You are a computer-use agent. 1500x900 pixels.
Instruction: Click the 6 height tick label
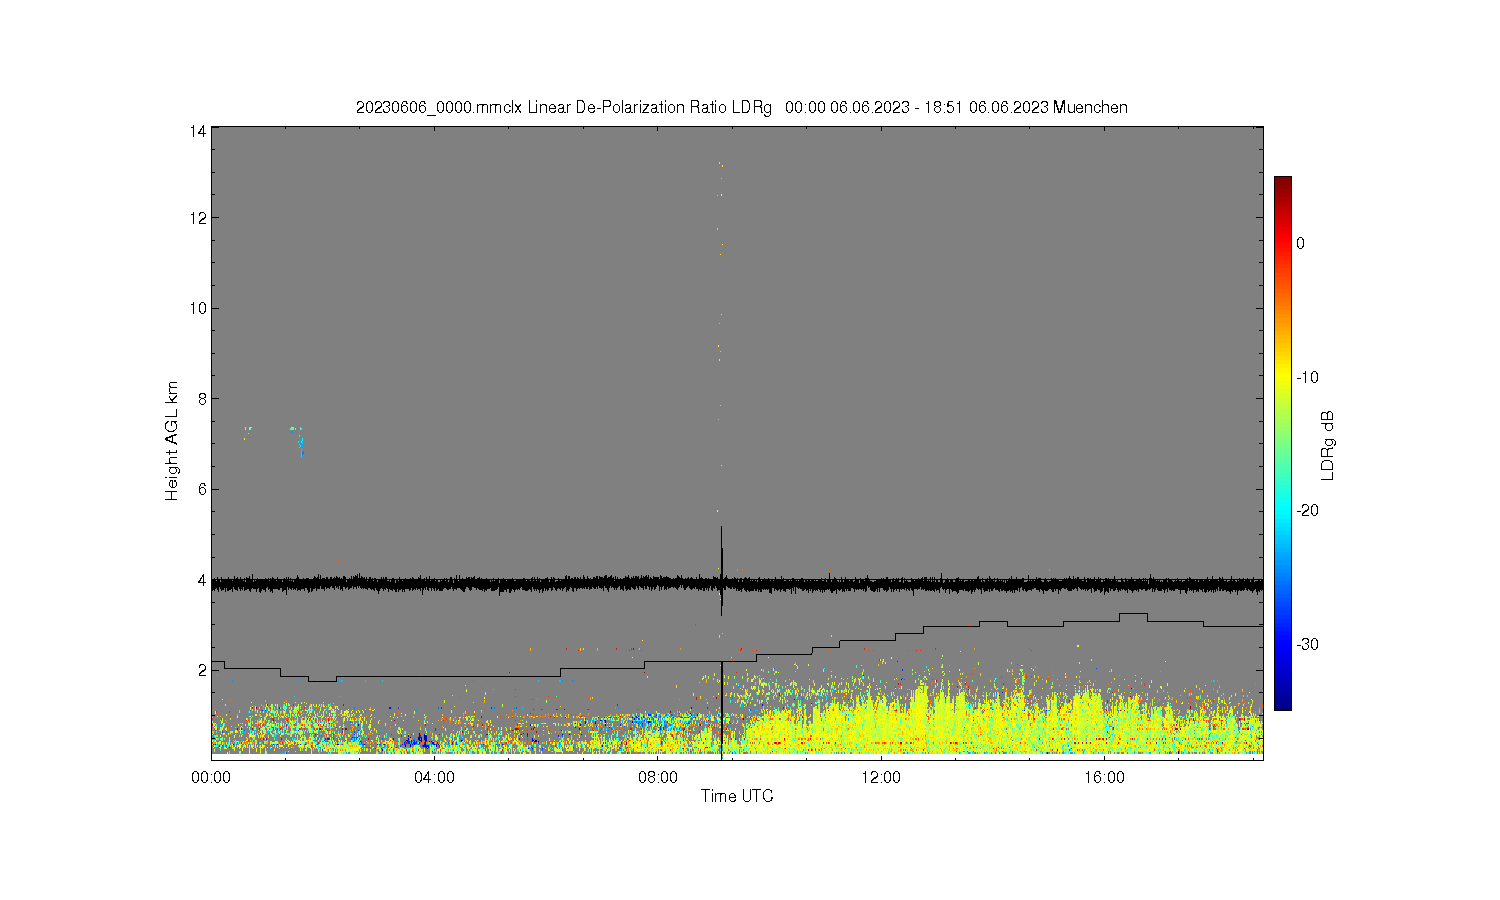click(202, 489)
